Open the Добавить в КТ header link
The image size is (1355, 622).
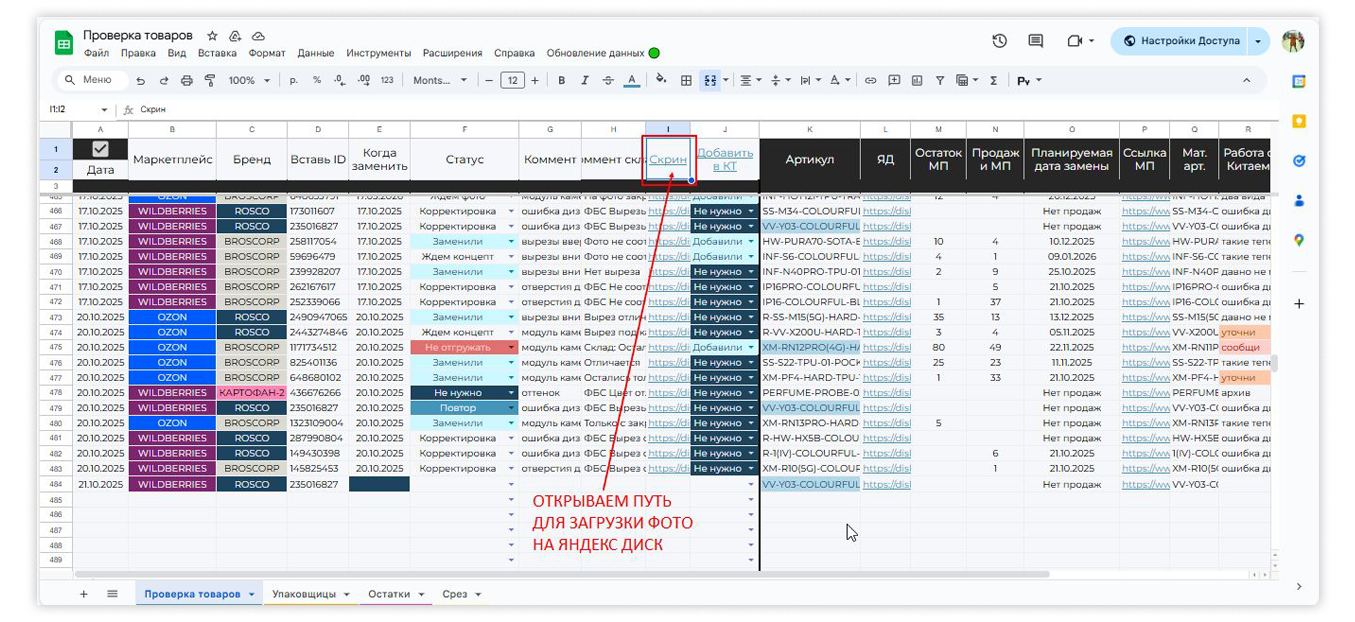[725, 160]
